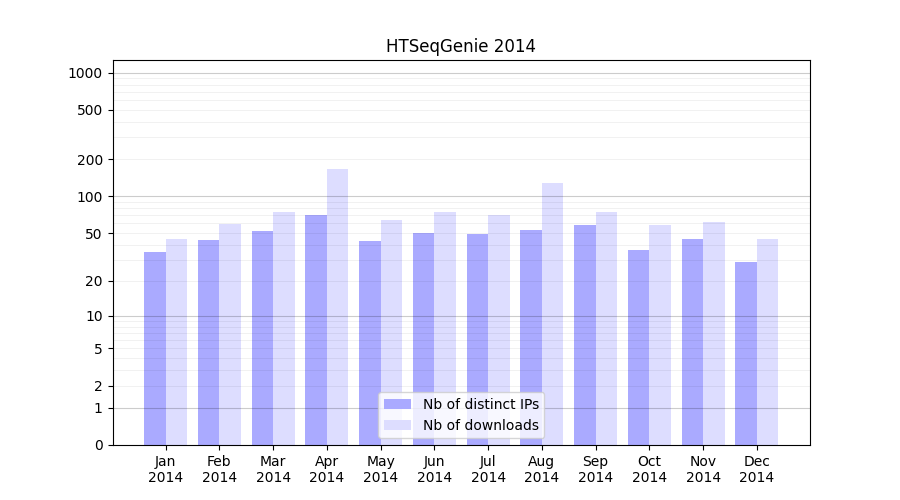The height and width of the screenshot is (500, 900).
Task: Select the 0 y-axis tick label
Action: (98, 445)
